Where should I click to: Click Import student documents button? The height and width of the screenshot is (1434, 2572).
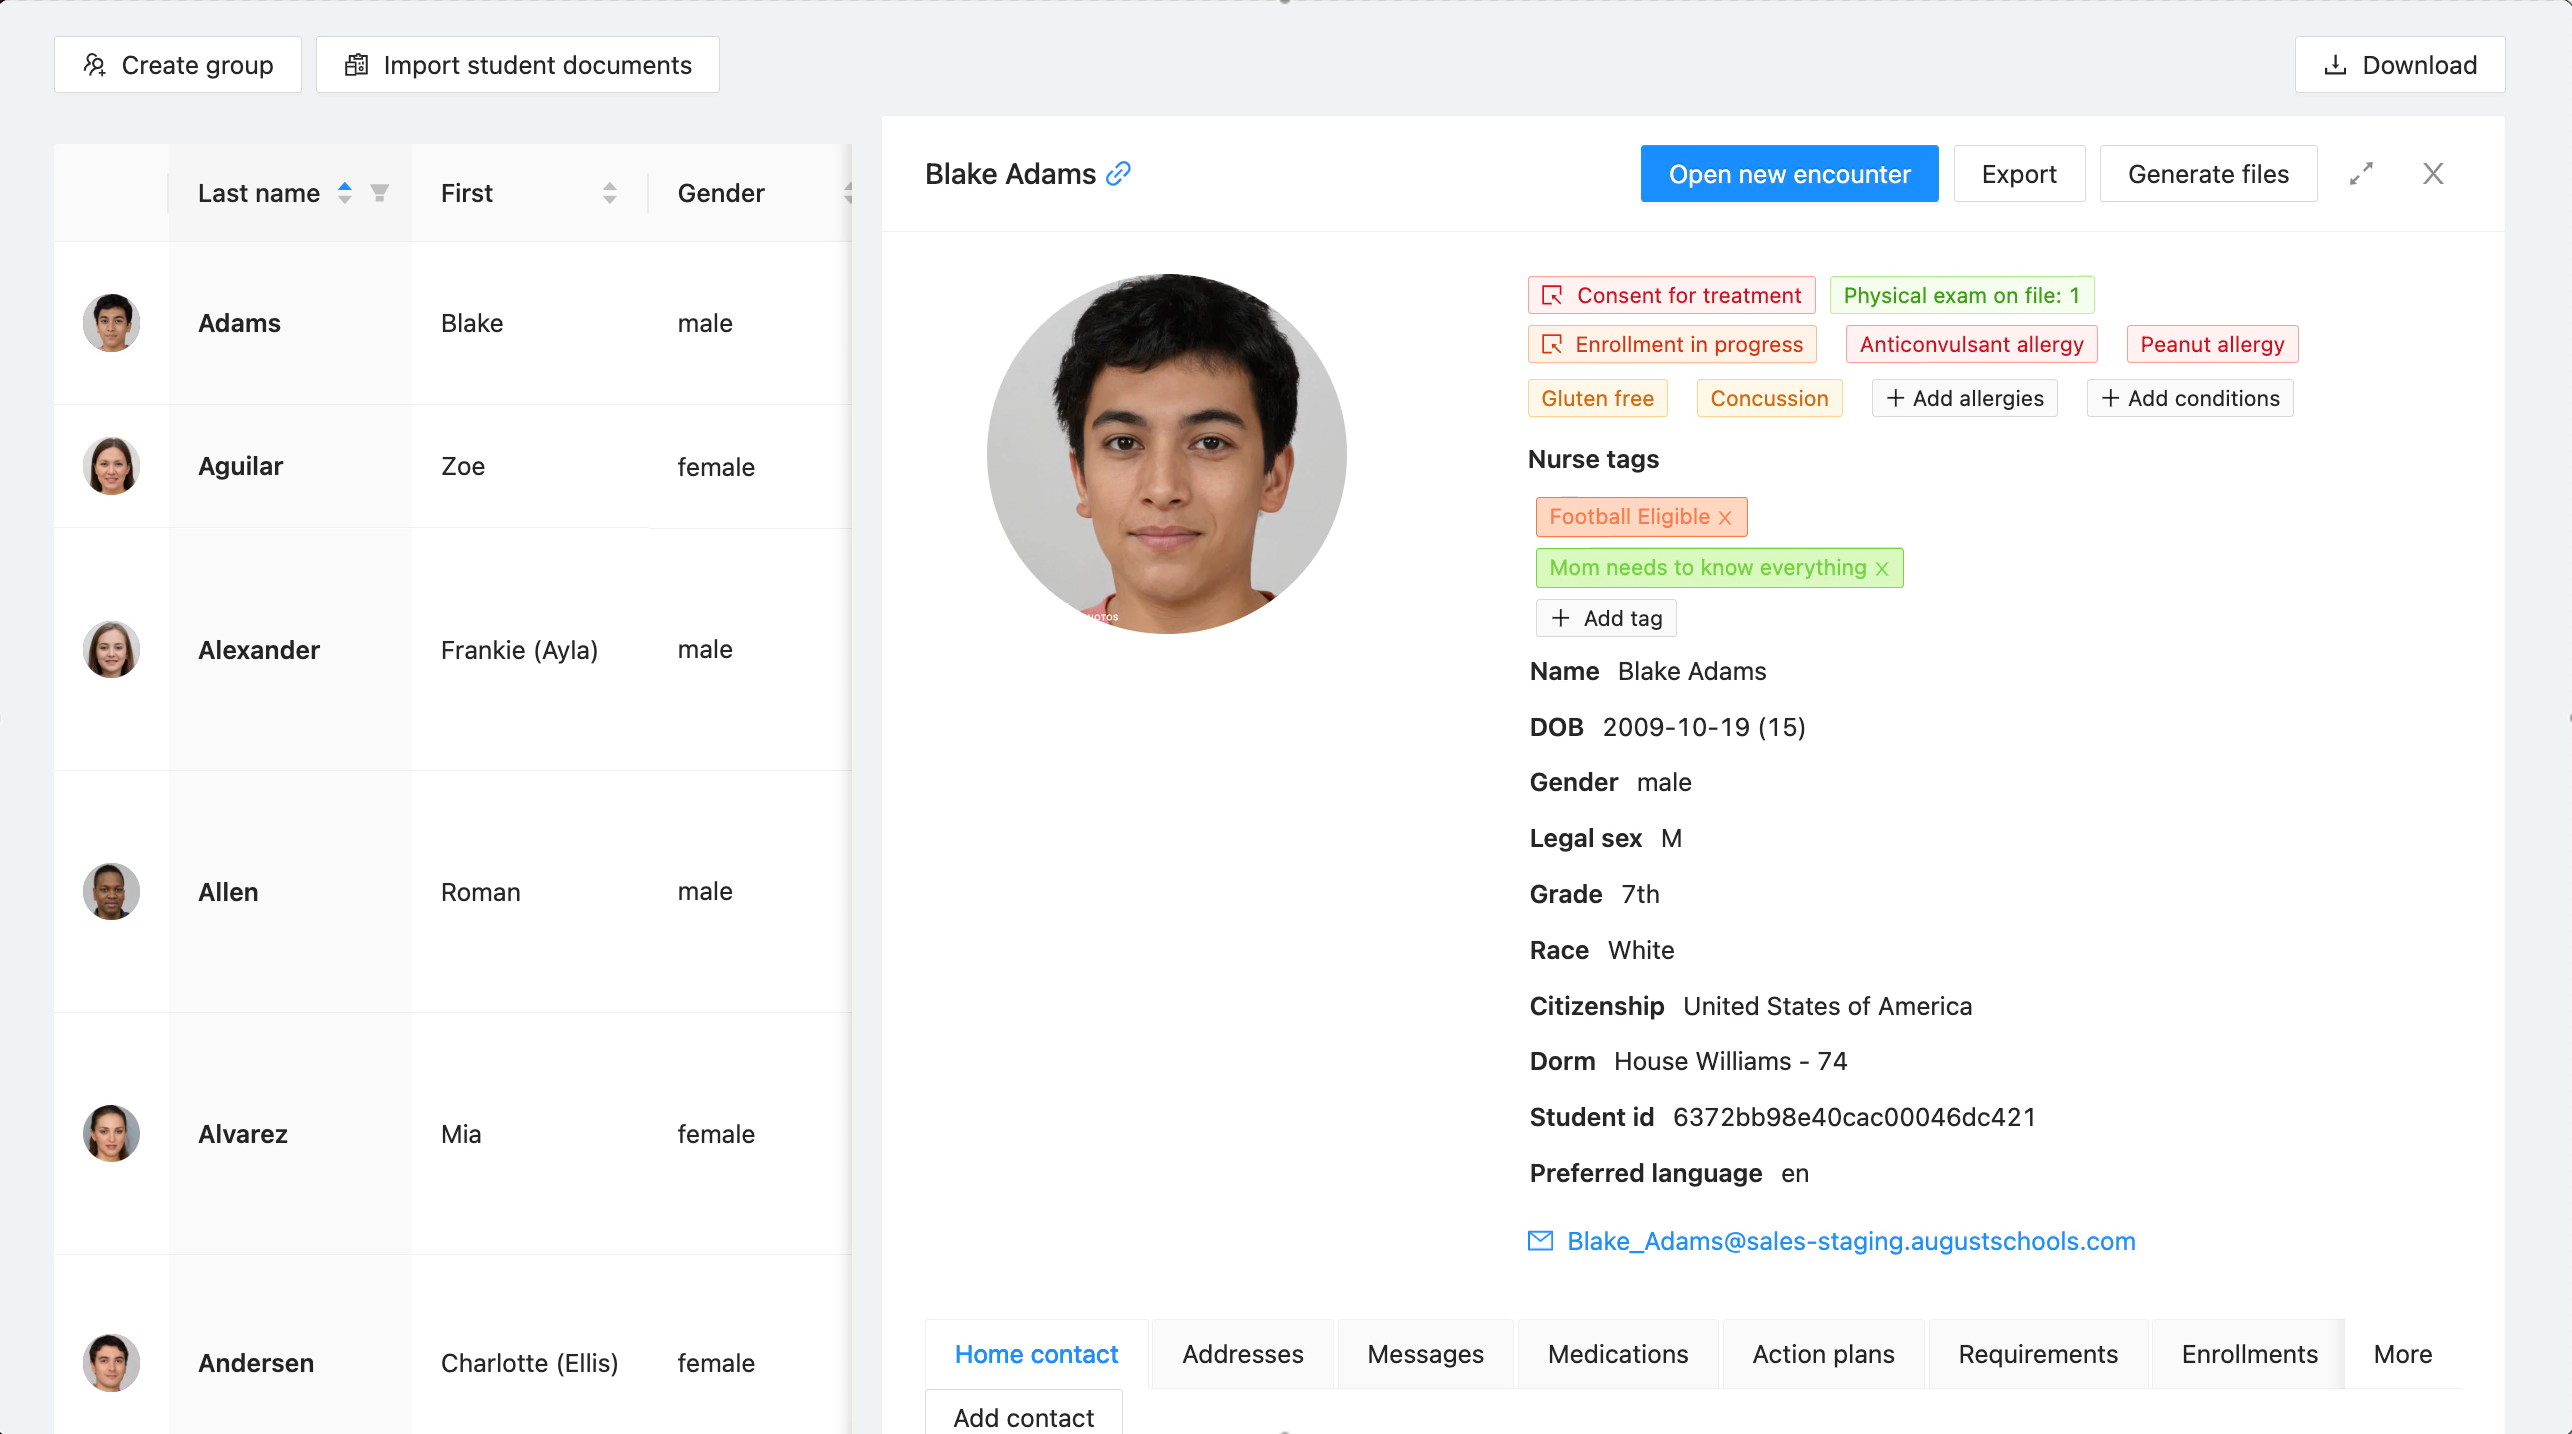[518, 65]
